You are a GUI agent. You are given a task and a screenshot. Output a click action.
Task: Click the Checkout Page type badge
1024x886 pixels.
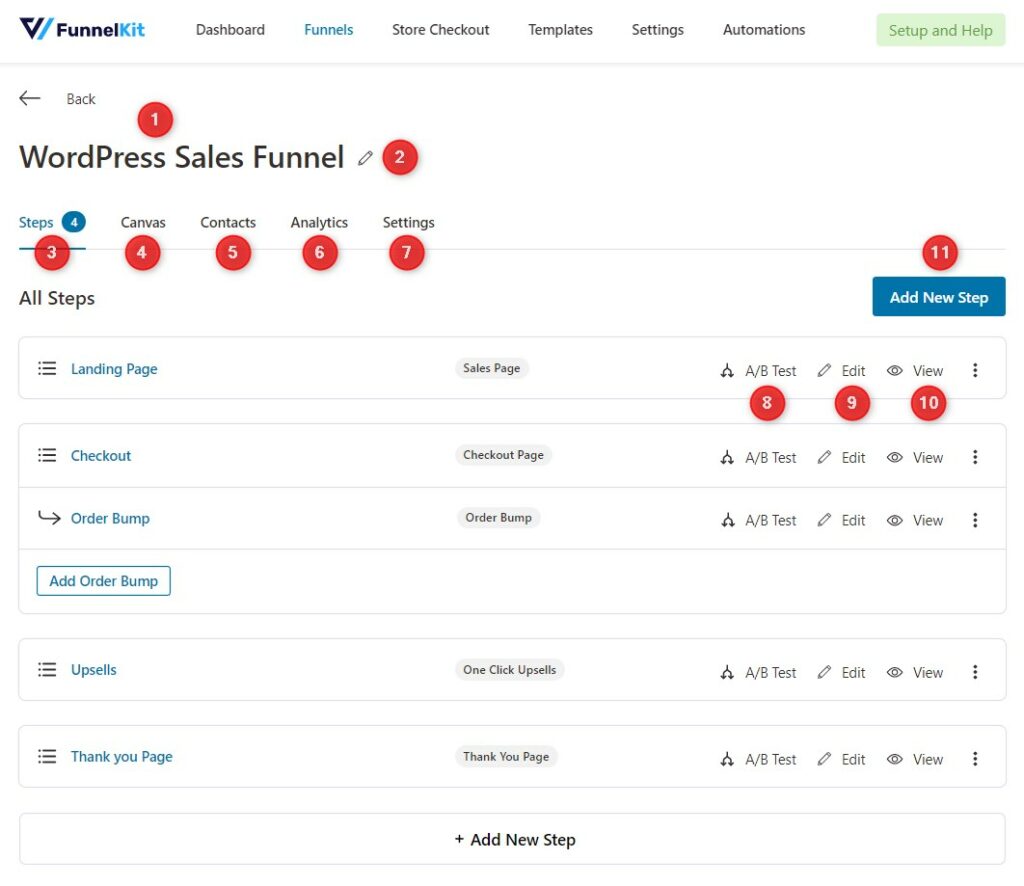(504, 454)
